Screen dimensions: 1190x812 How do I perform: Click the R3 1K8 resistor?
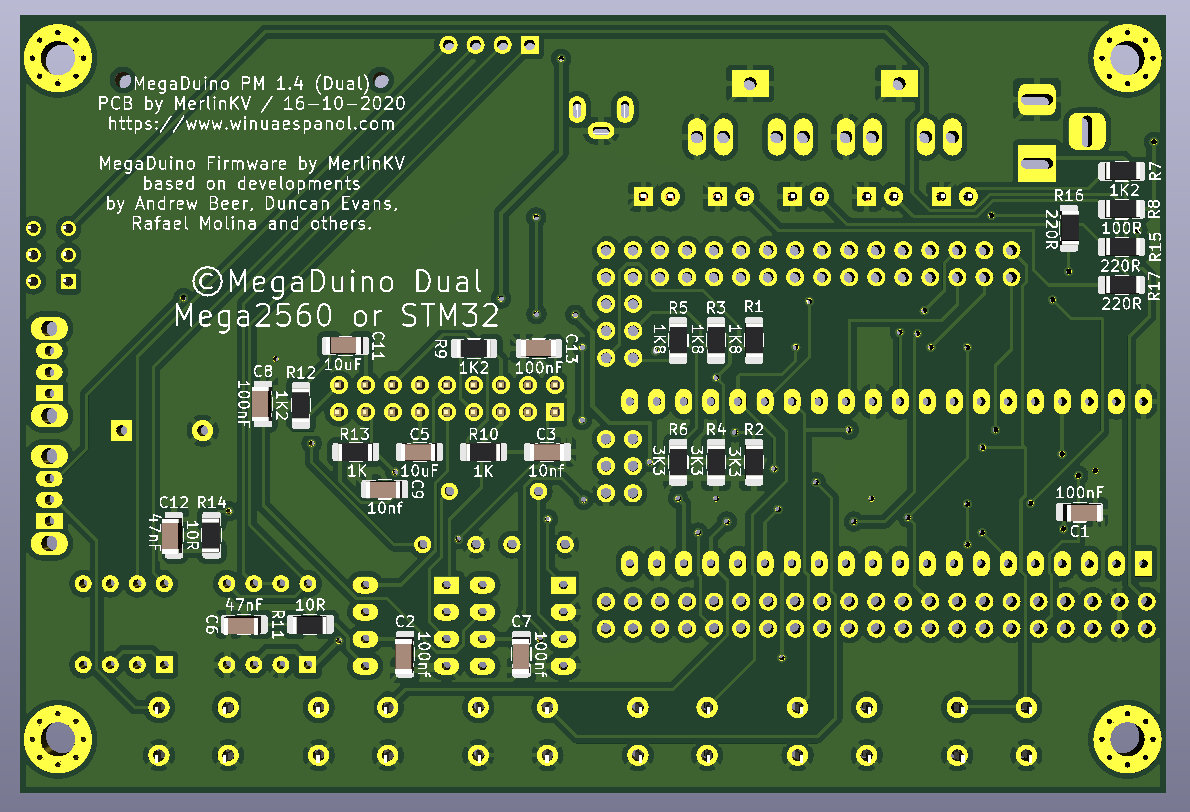[x=716, y=340]
